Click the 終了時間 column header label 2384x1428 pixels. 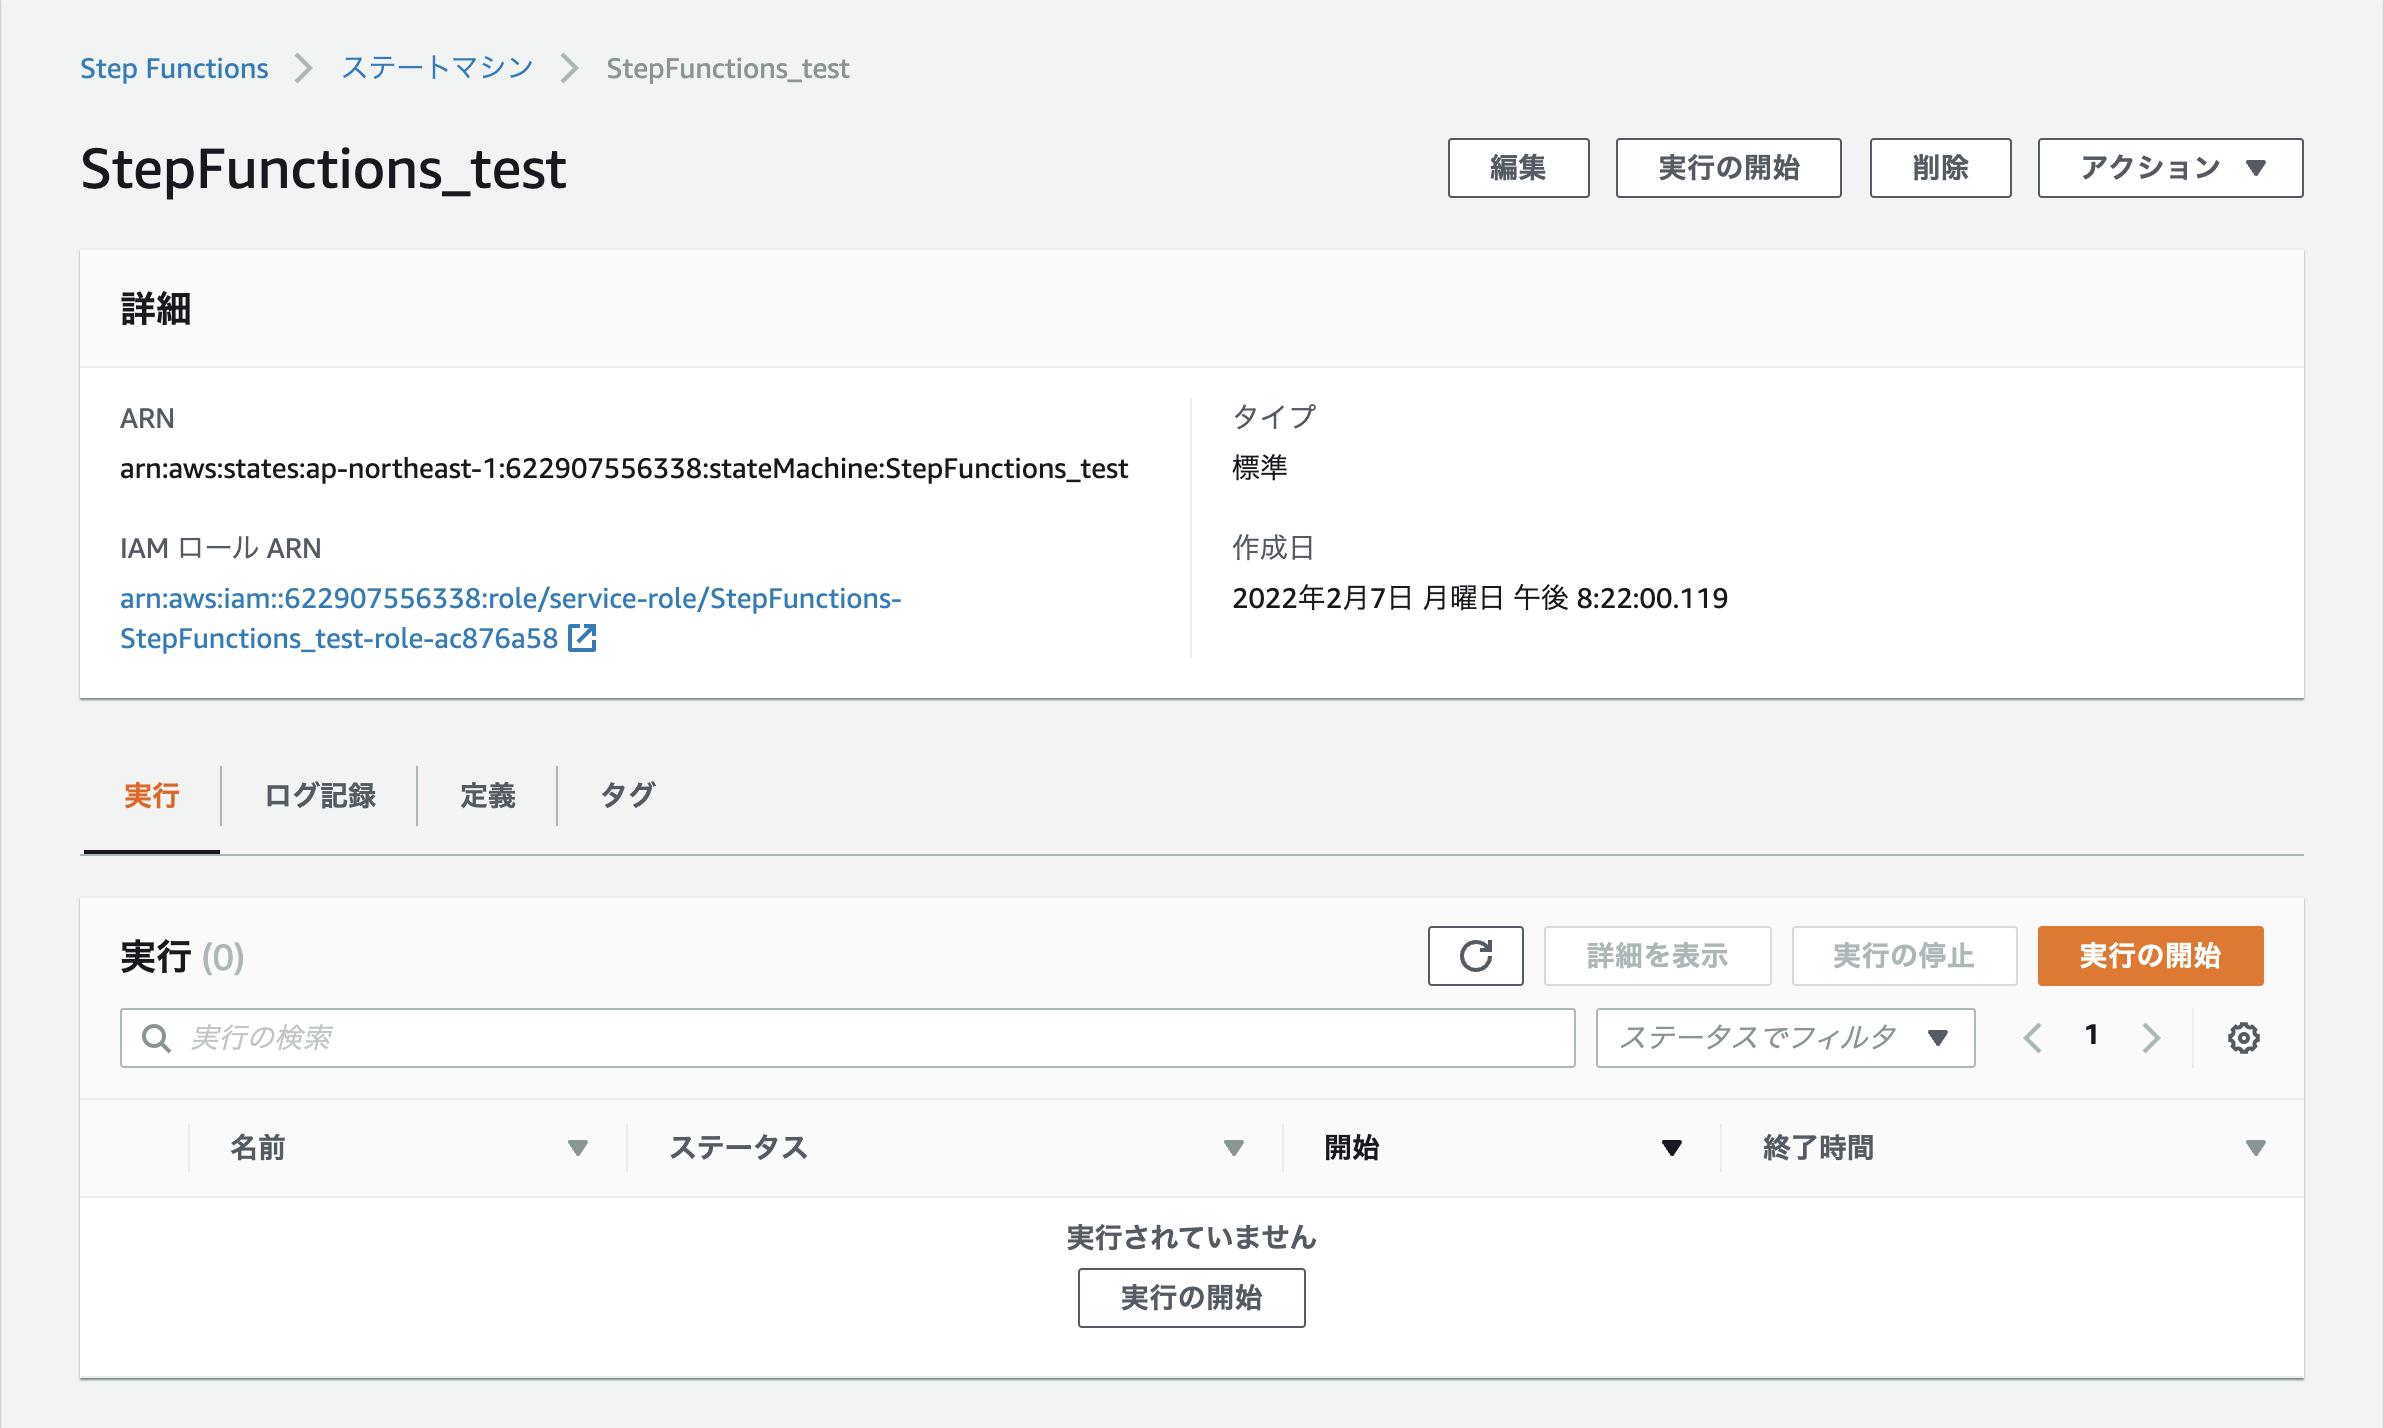coord(1818,1148)
